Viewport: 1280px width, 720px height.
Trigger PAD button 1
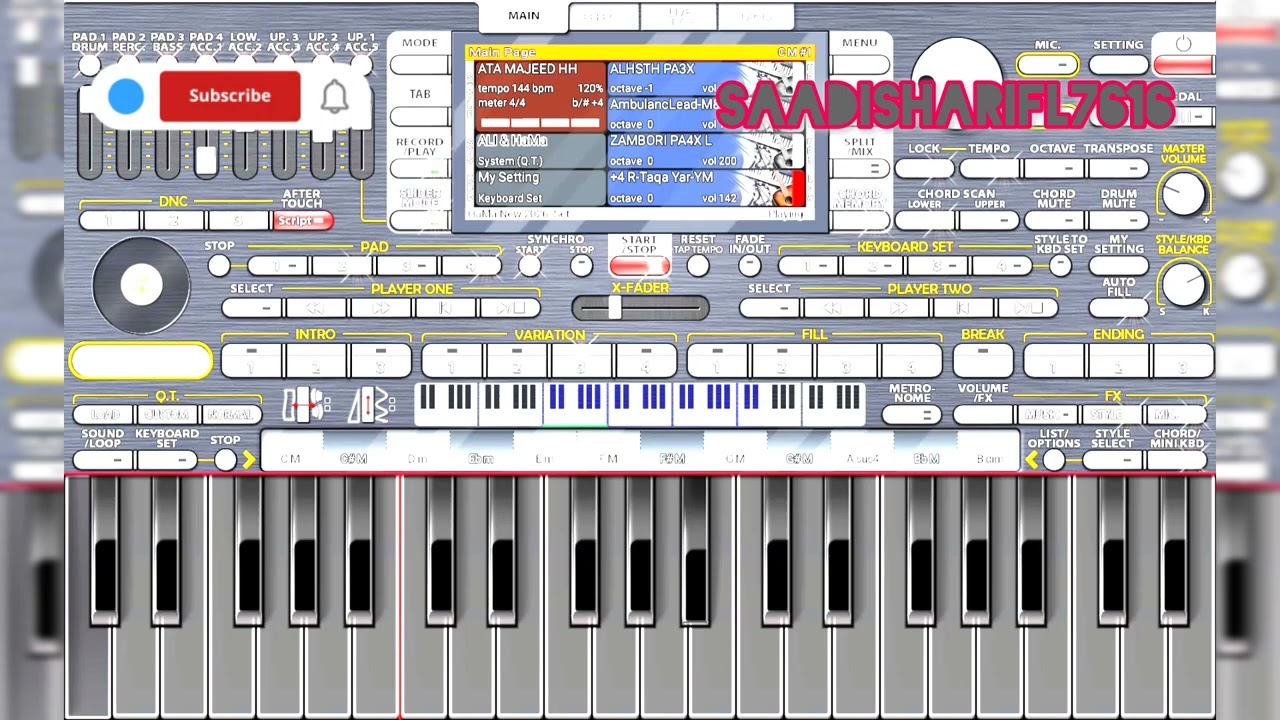(277, 266)
